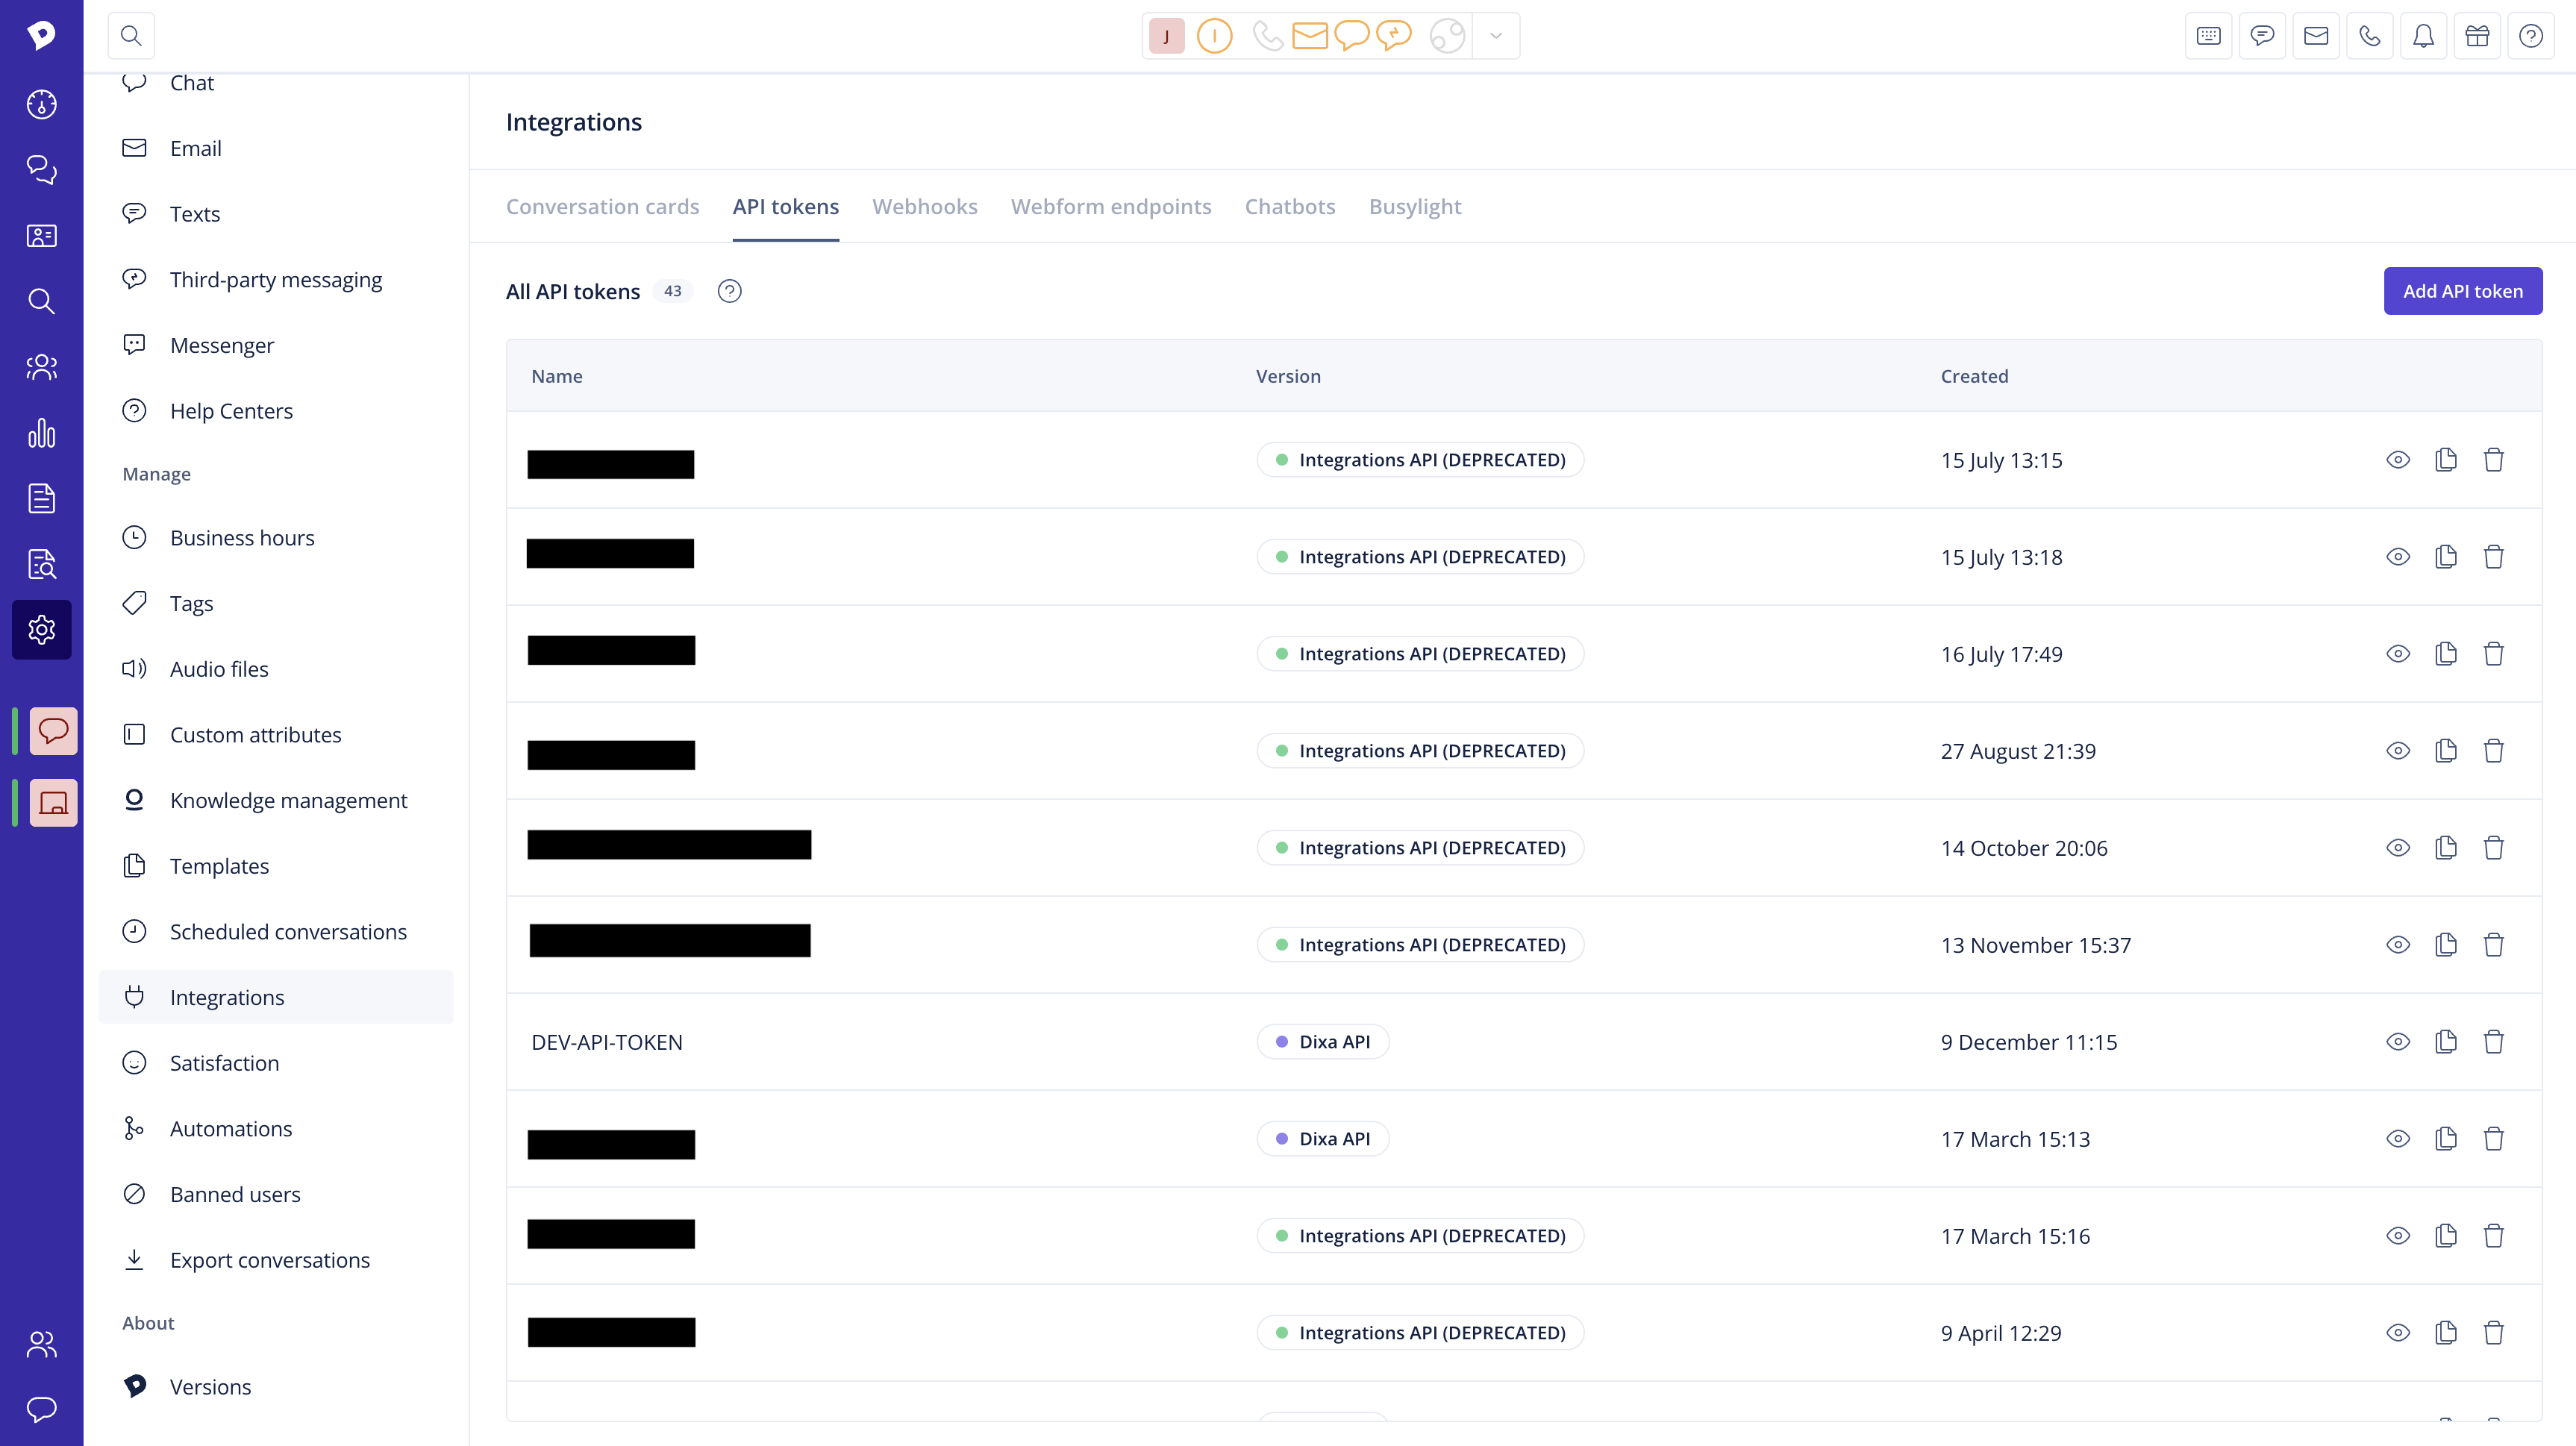
Task: Copy token created 27 August 21:39
Action: pyautogui.click(x=2446, y=751)
